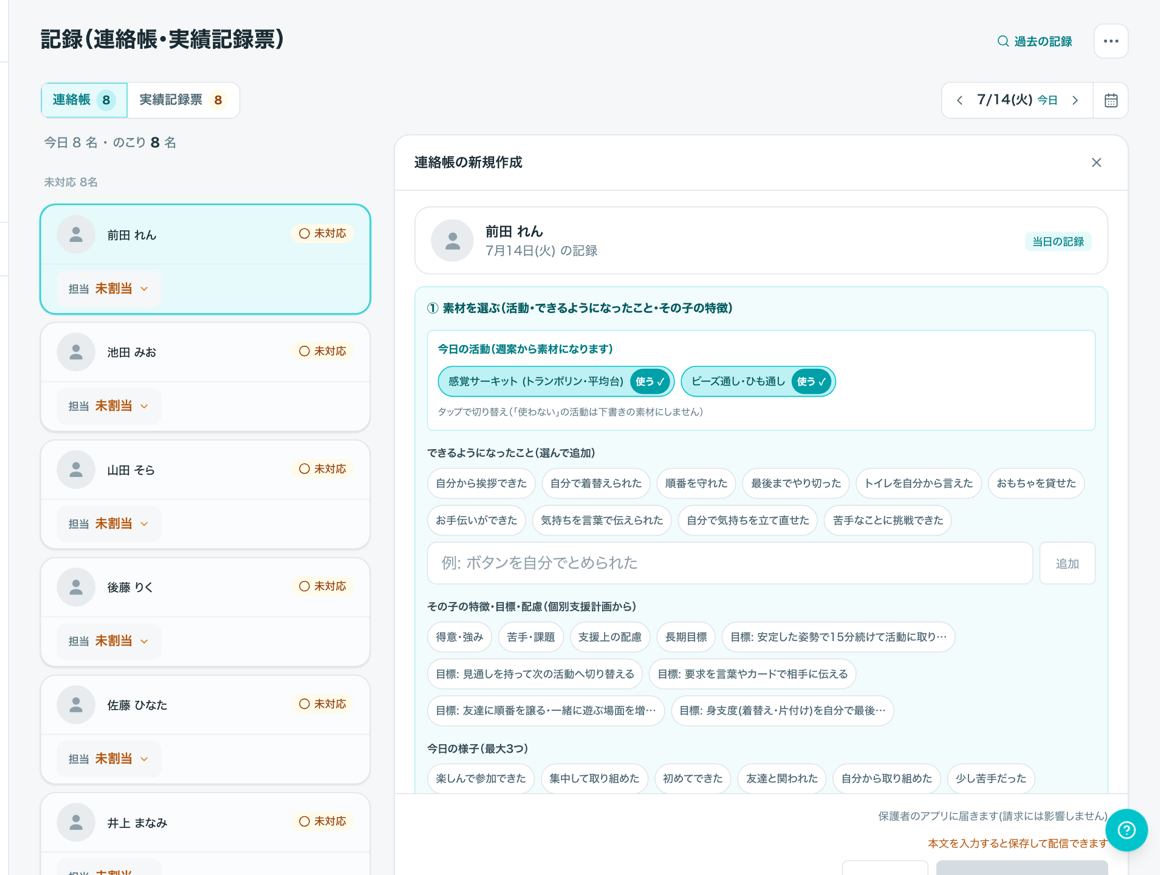Click 井上 まなみ avatar icon

point(76,822)
